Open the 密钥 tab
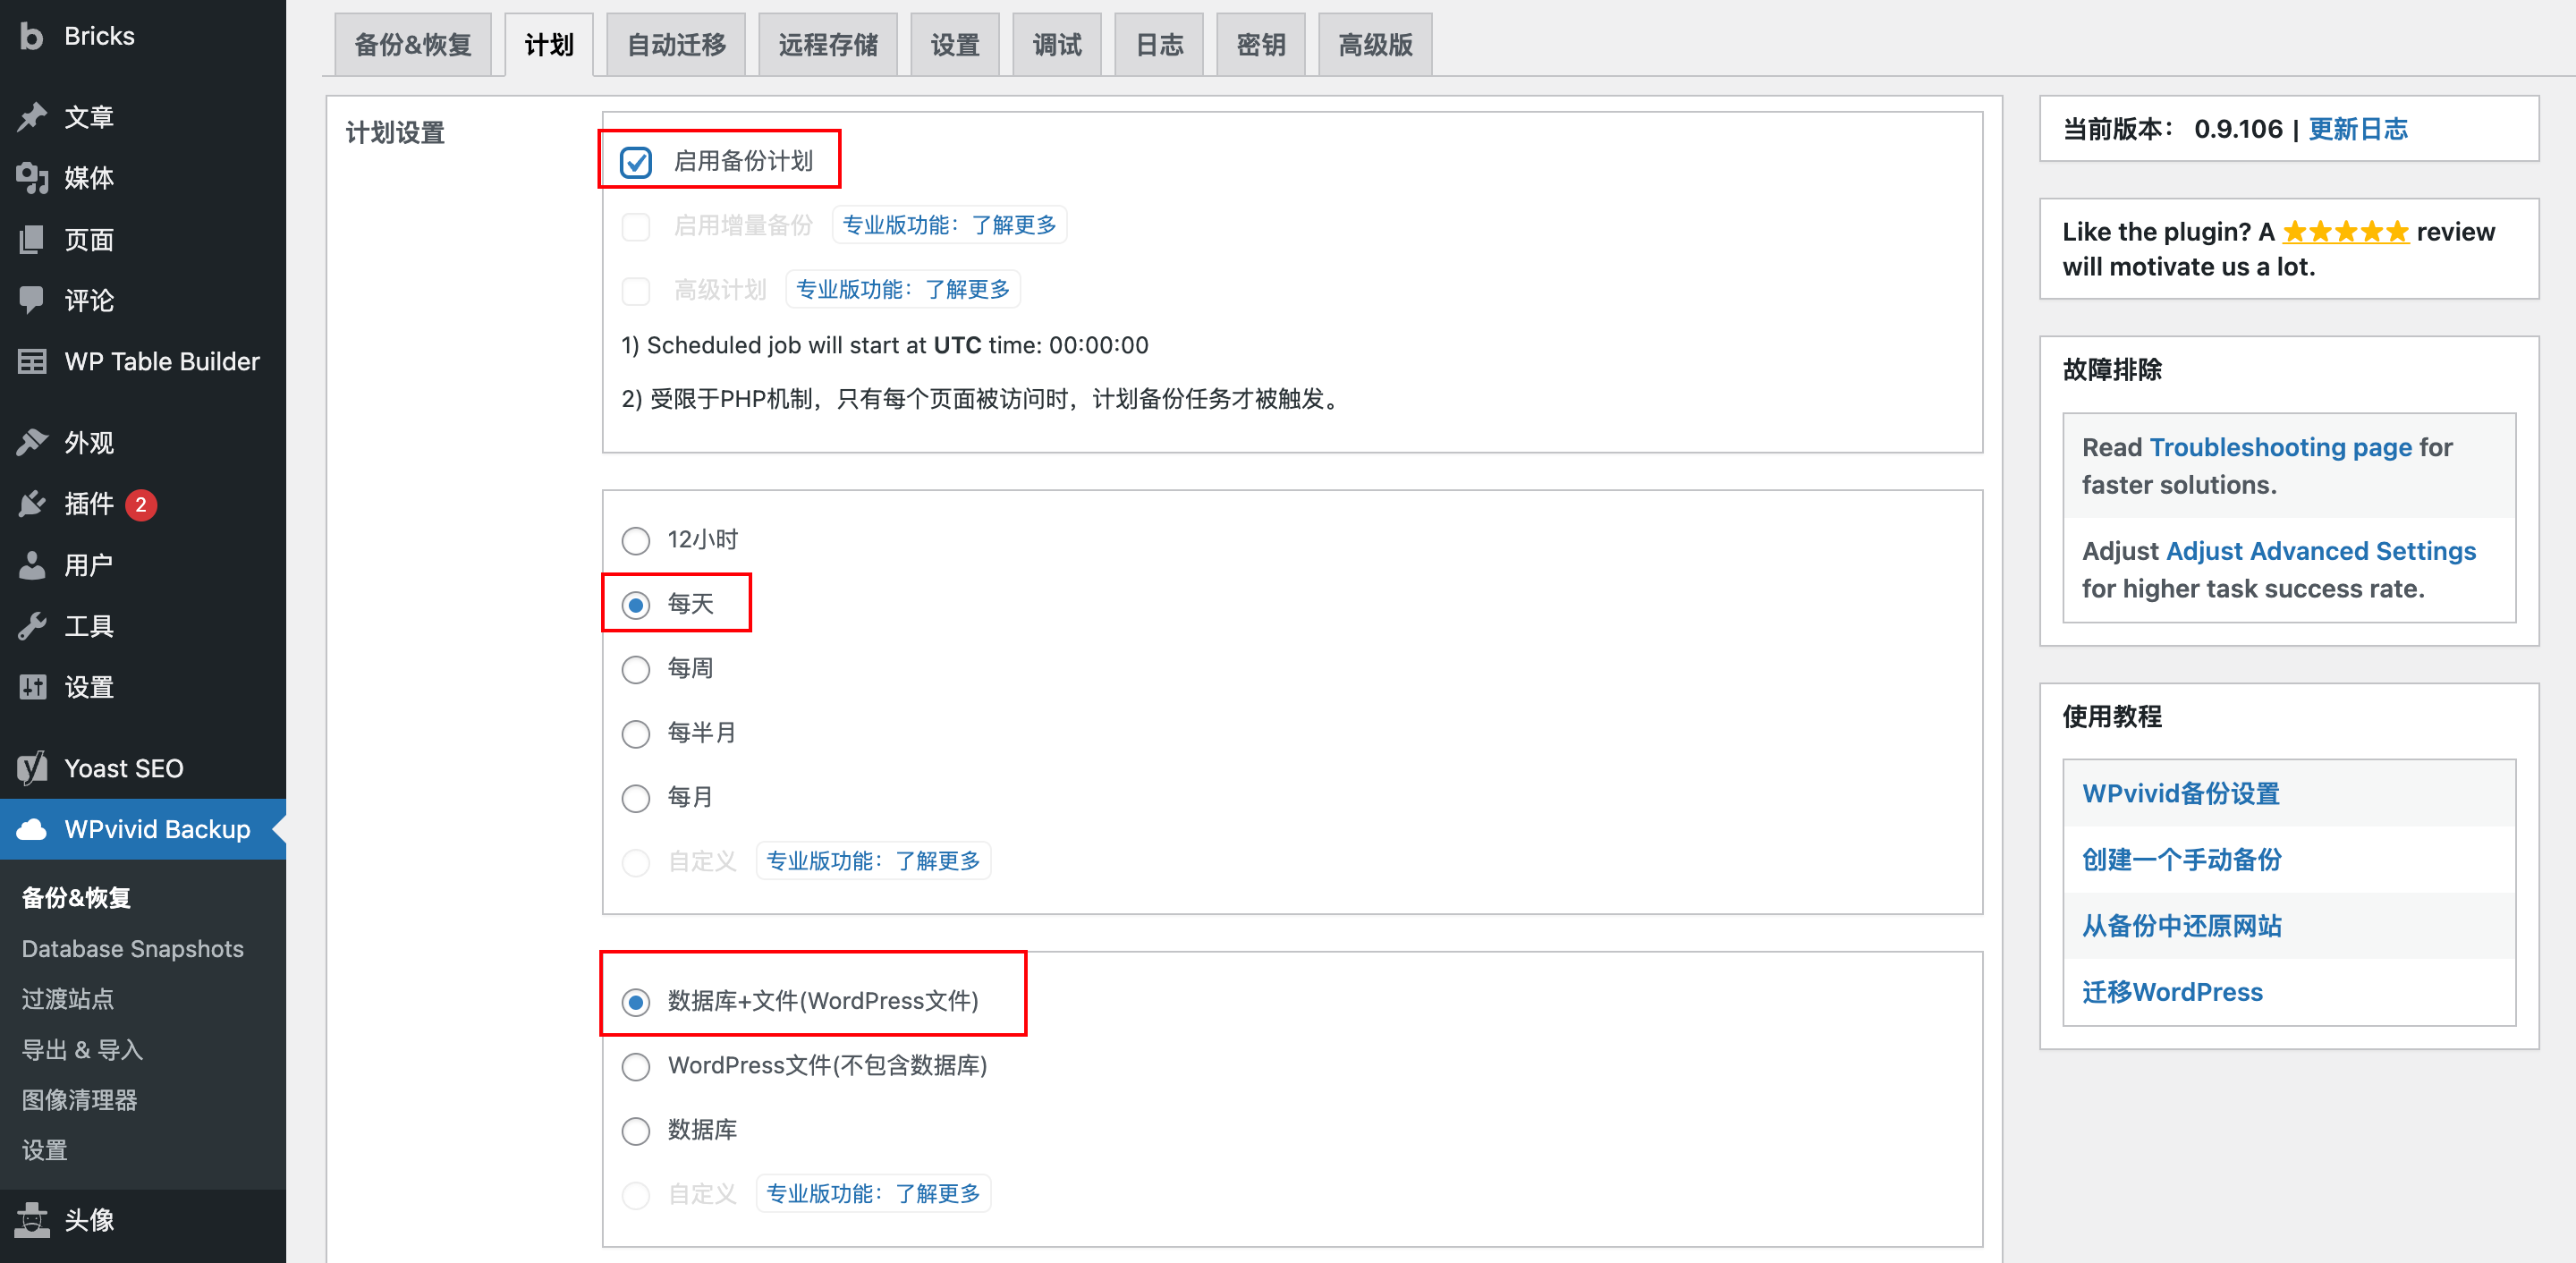Screen dimensions: 2576x1263 [x=1261, y=45]
